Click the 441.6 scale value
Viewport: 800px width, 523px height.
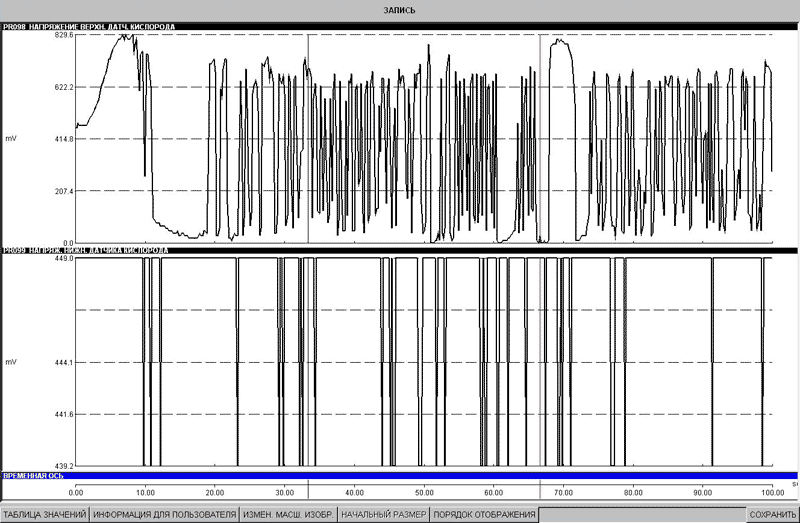click(x=64, y=414)
